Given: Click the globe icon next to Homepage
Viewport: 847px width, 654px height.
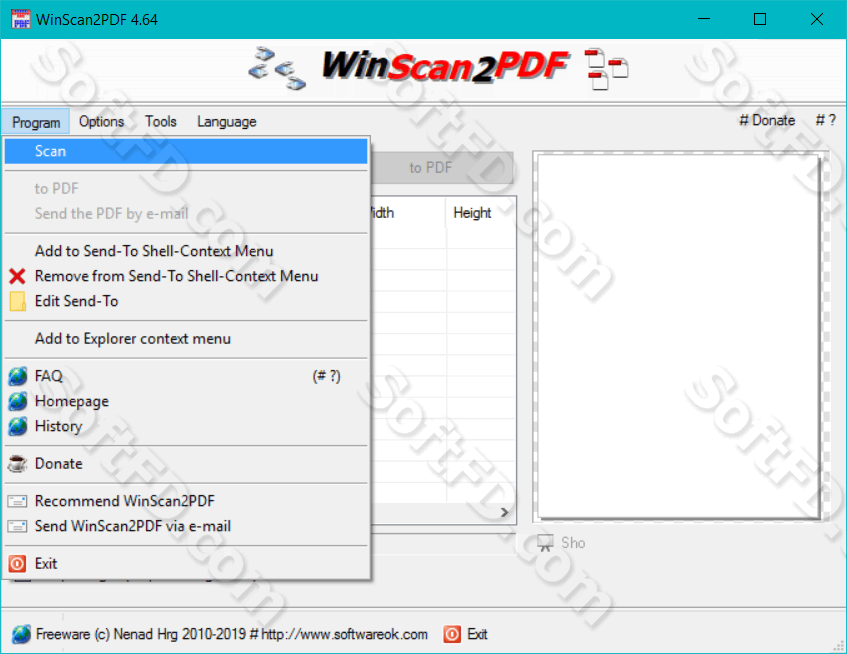Looking at the screenshot, I should (17, 401).
